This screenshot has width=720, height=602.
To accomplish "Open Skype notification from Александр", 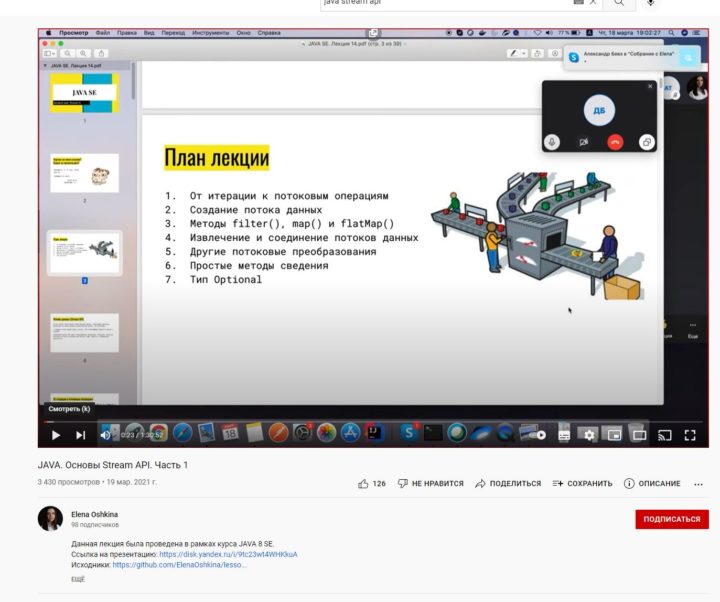I will (x=632, y=57).
